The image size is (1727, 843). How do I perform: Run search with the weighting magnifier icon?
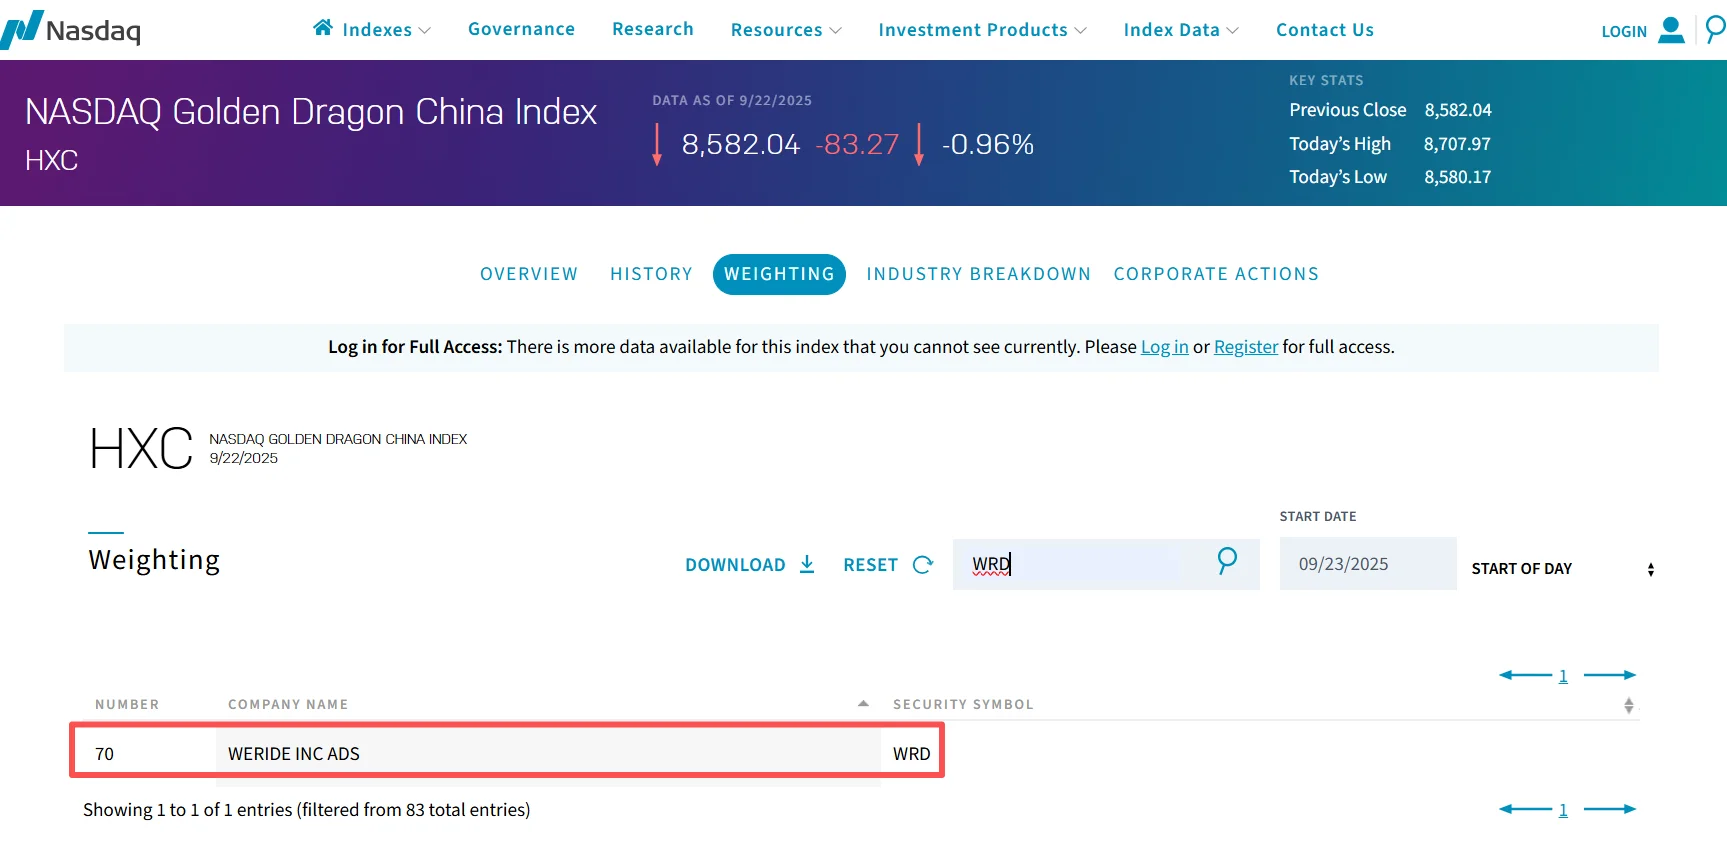1227,561
